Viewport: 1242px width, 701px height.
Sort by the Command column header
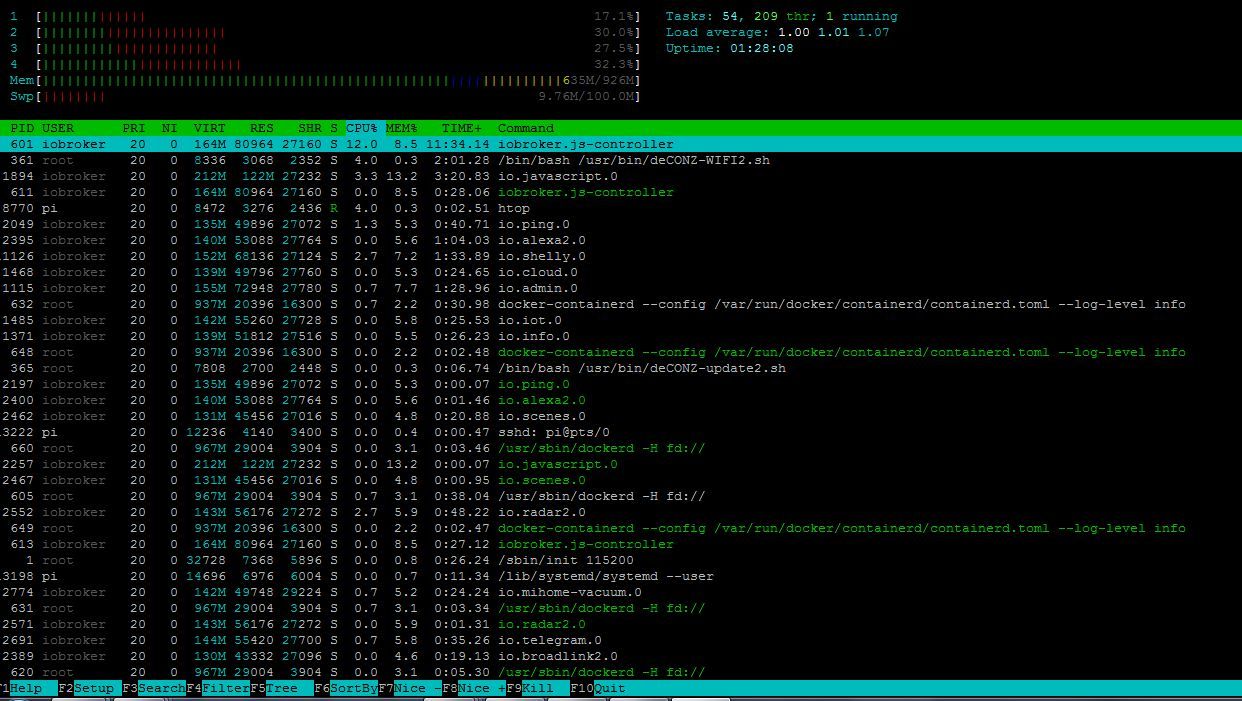pyautogui.click(x=526, y=128)
